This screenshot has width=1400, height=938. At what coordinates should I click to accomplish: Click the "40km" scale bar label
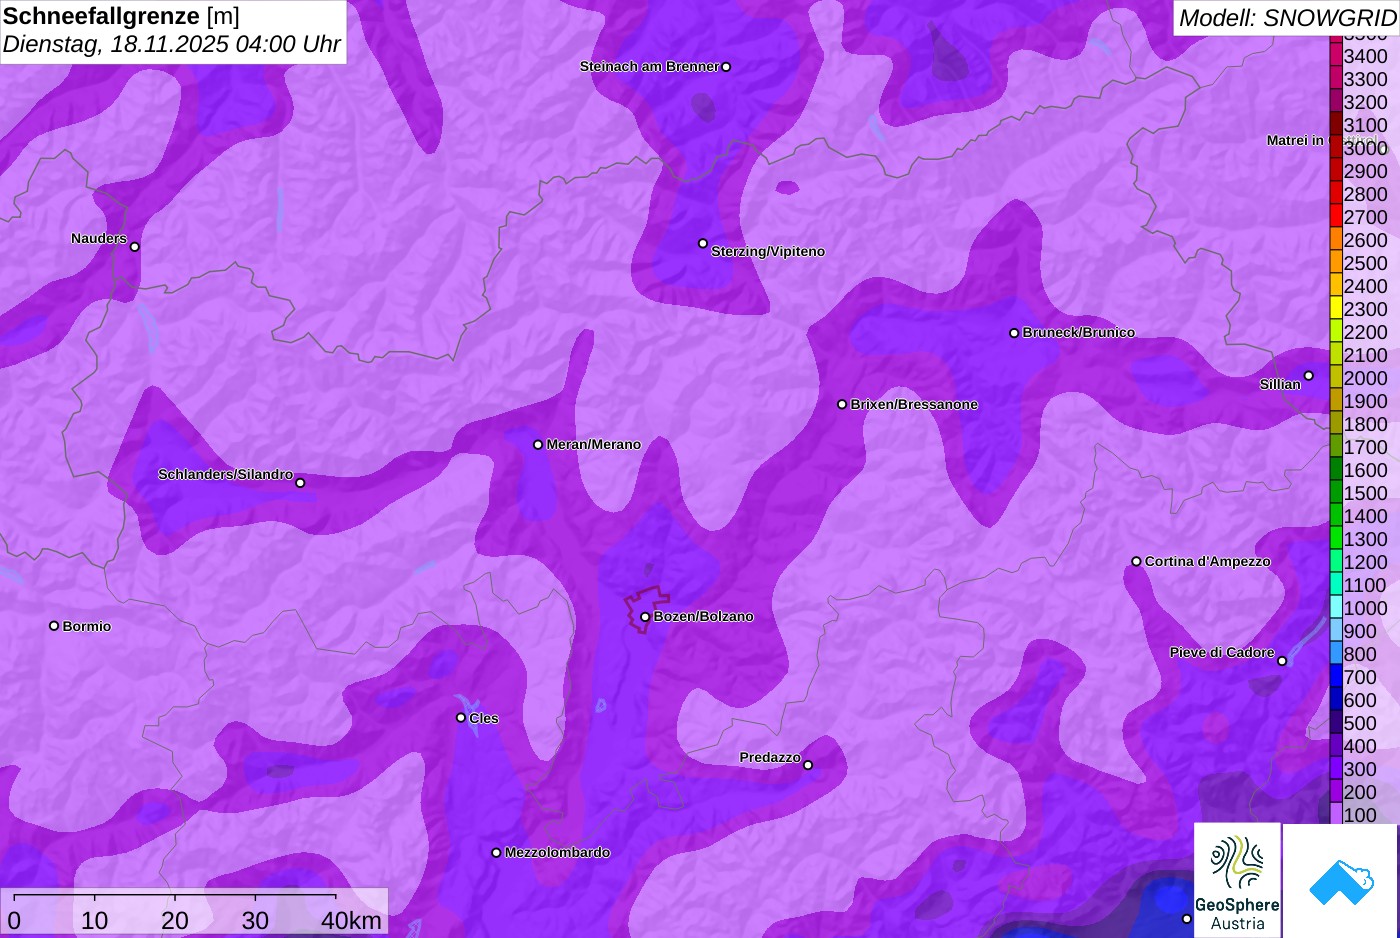[x=352, y=920]
